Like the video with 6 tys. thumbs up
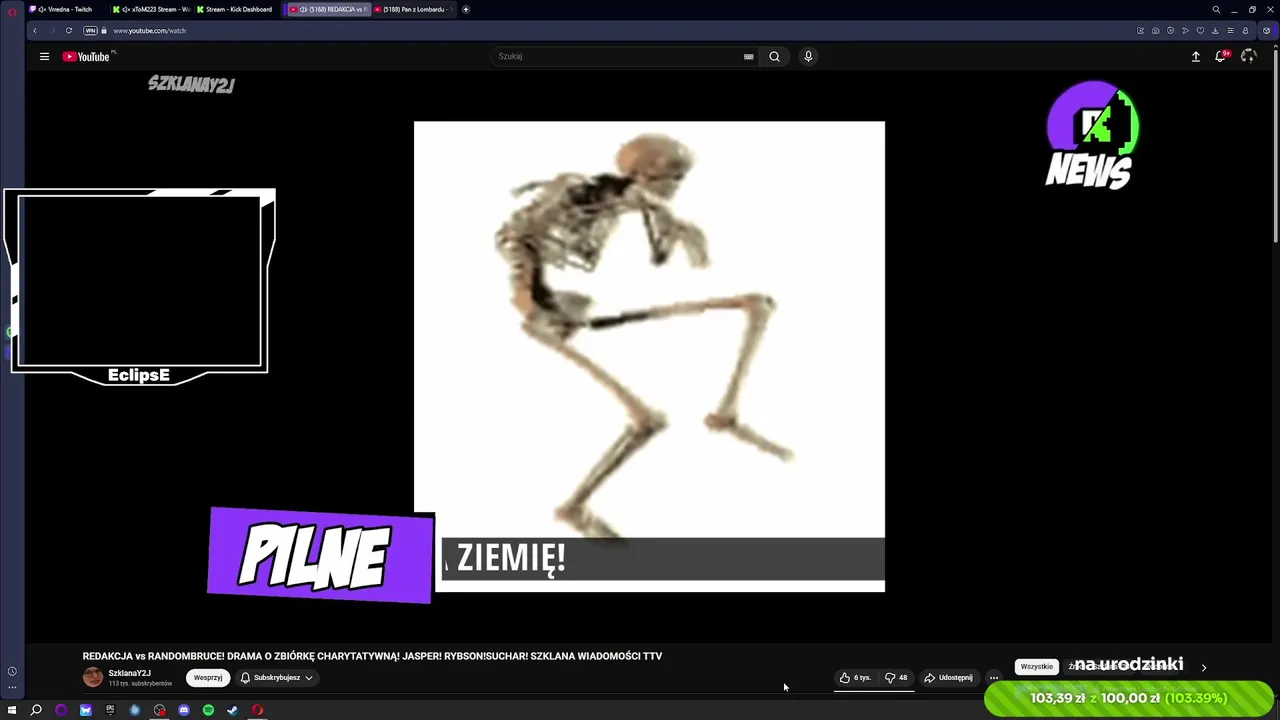 (x=855, y=678)
